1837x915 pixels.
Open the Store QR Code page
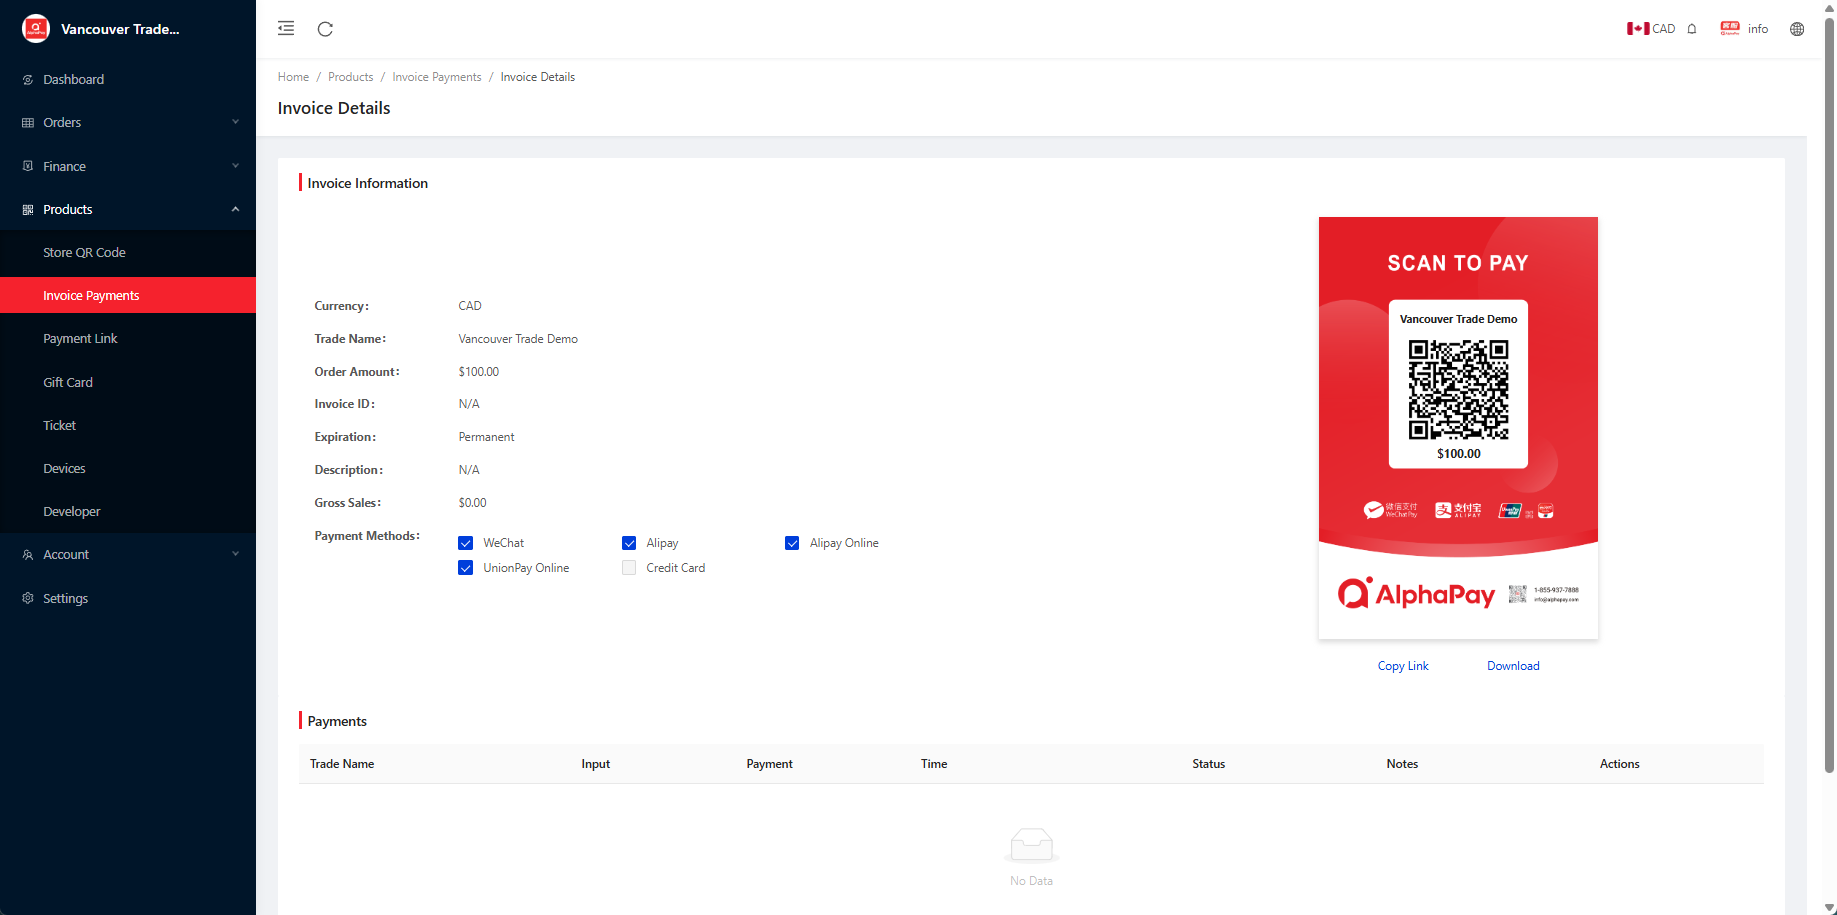(x=84, y=253)
